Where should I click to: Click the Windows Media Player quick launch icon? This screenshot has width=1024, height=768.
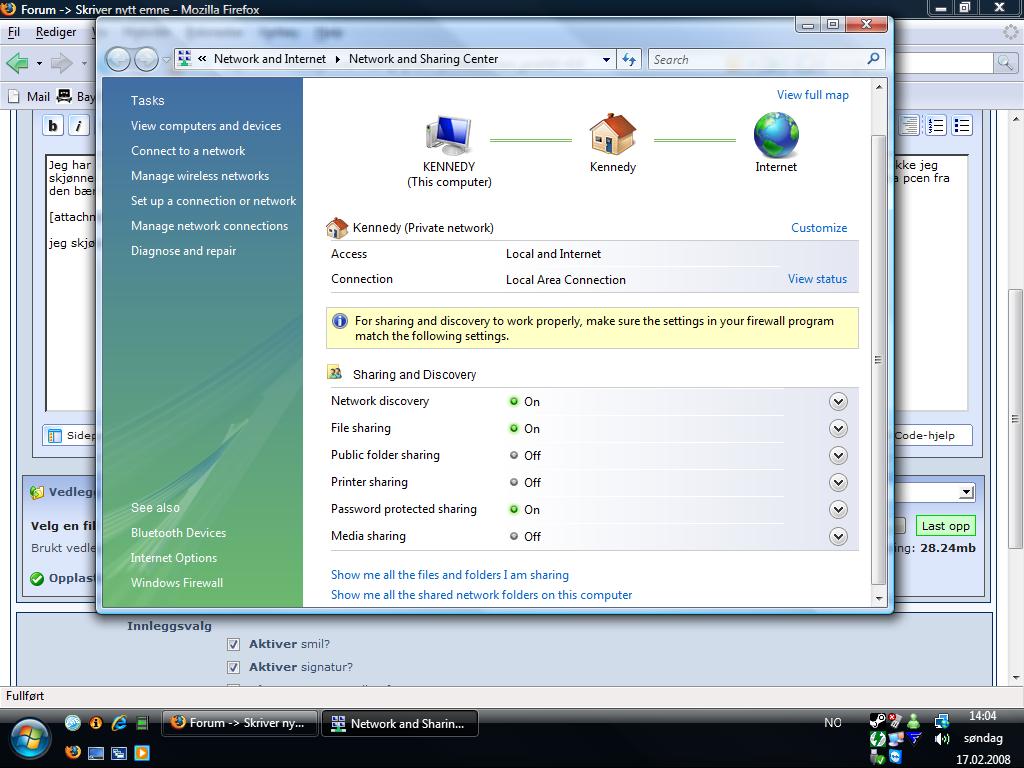(x=142, y=752)
